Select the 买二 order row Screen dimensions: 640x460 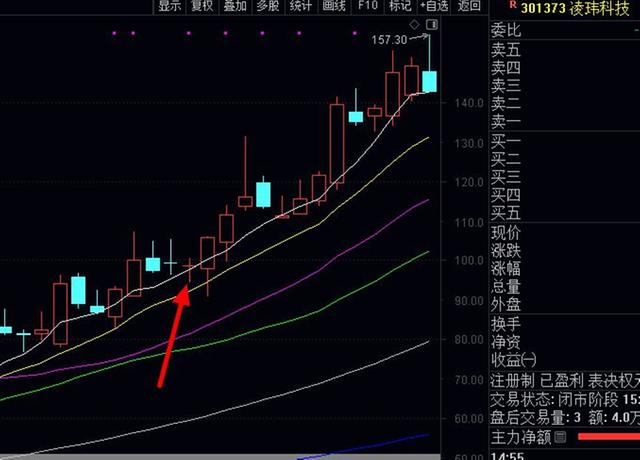click(565, 160)
